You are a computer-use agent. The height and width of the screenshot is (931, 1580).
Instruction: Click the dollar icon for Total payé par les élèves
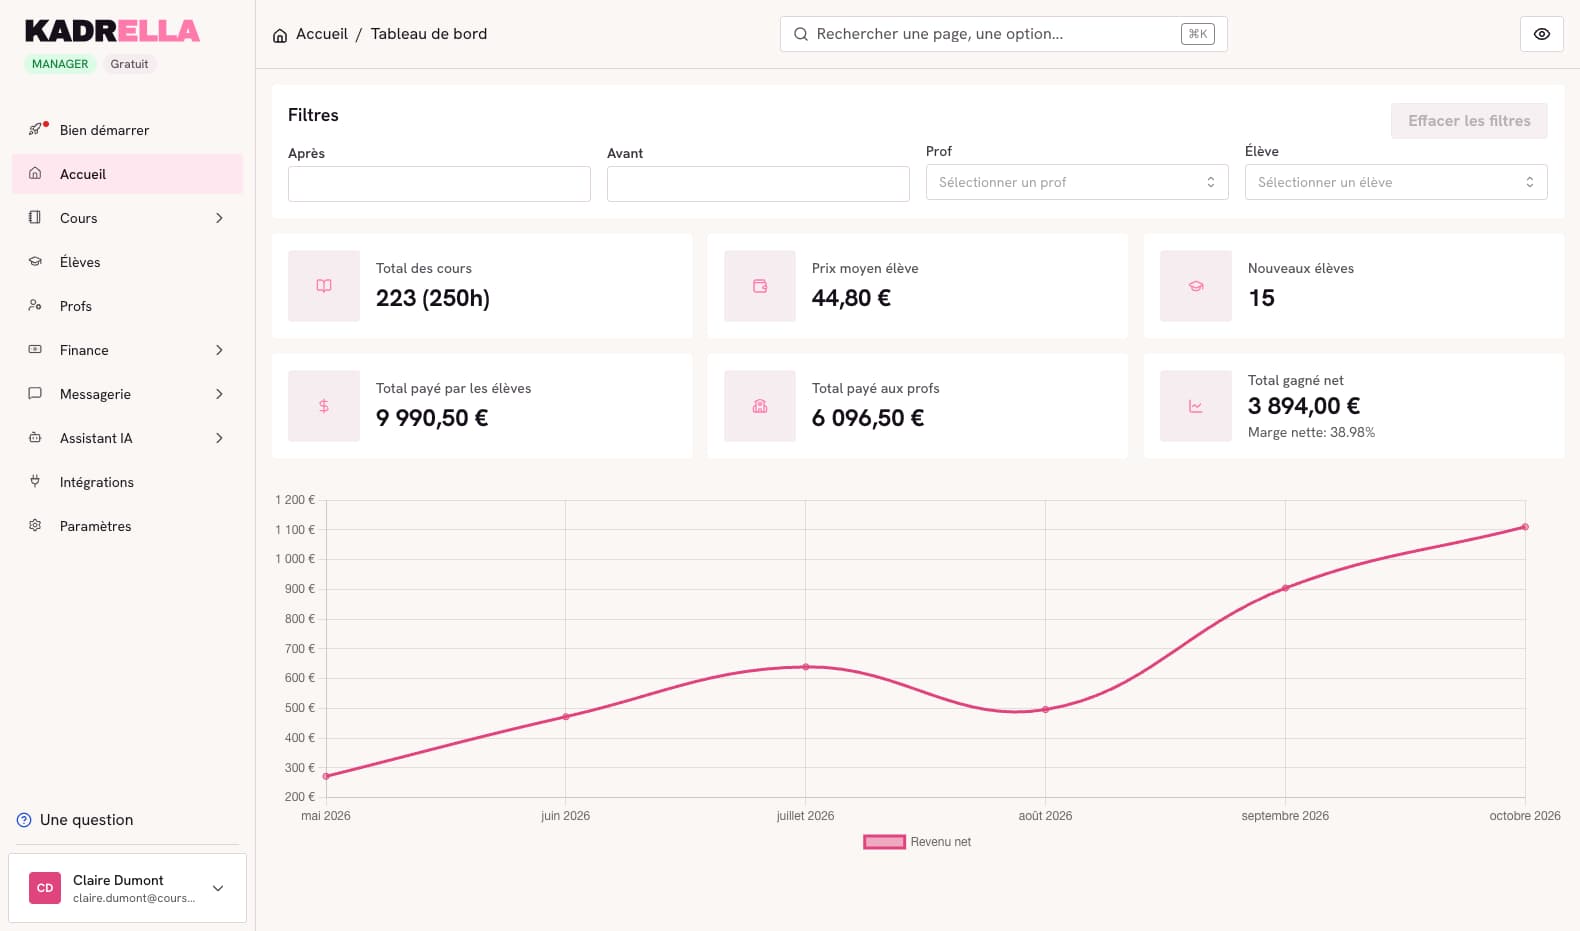pos(324,406)
